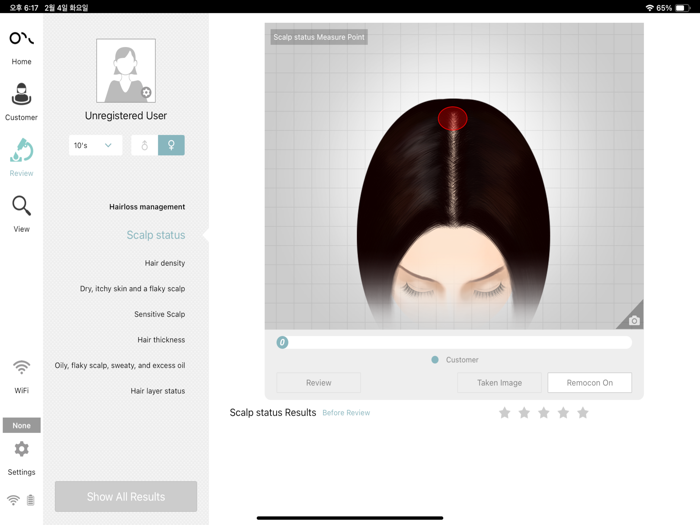Select Hairloss management category
The height and width of the screenshot is (525, 700).
(147, 207)
